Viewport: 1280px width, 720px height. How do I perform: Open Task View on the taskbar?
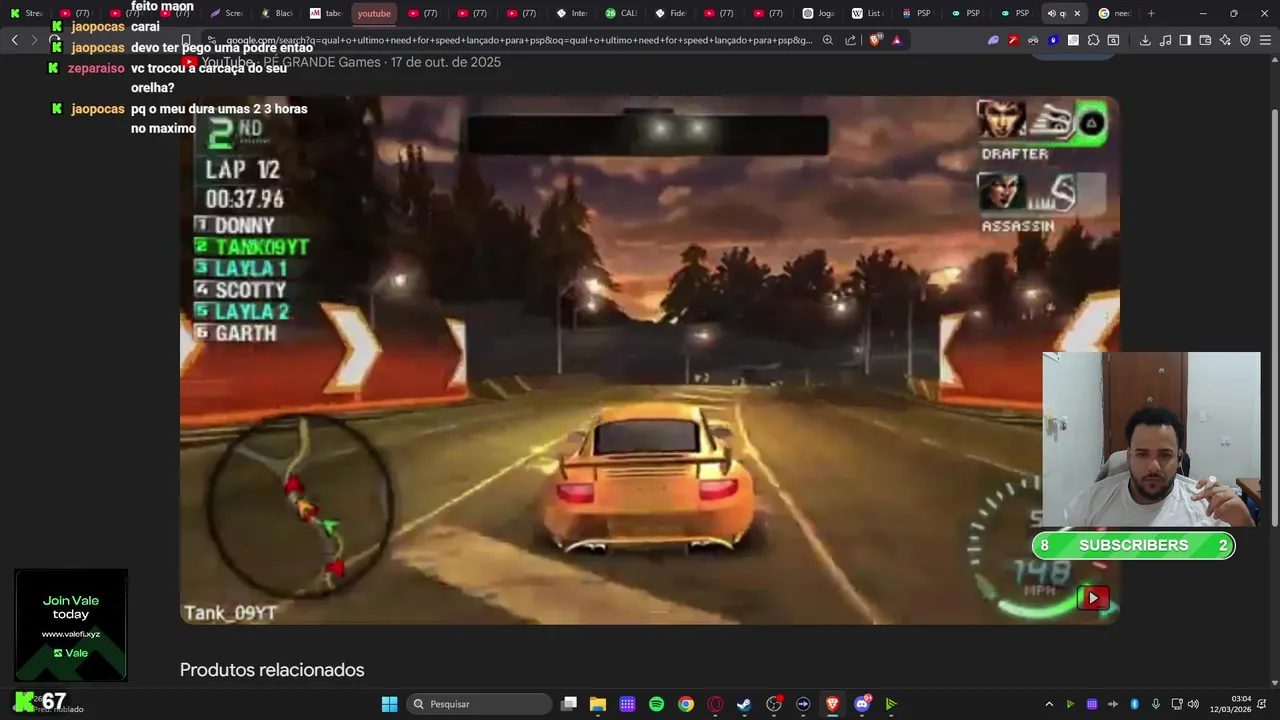click(x=569, y=704)
